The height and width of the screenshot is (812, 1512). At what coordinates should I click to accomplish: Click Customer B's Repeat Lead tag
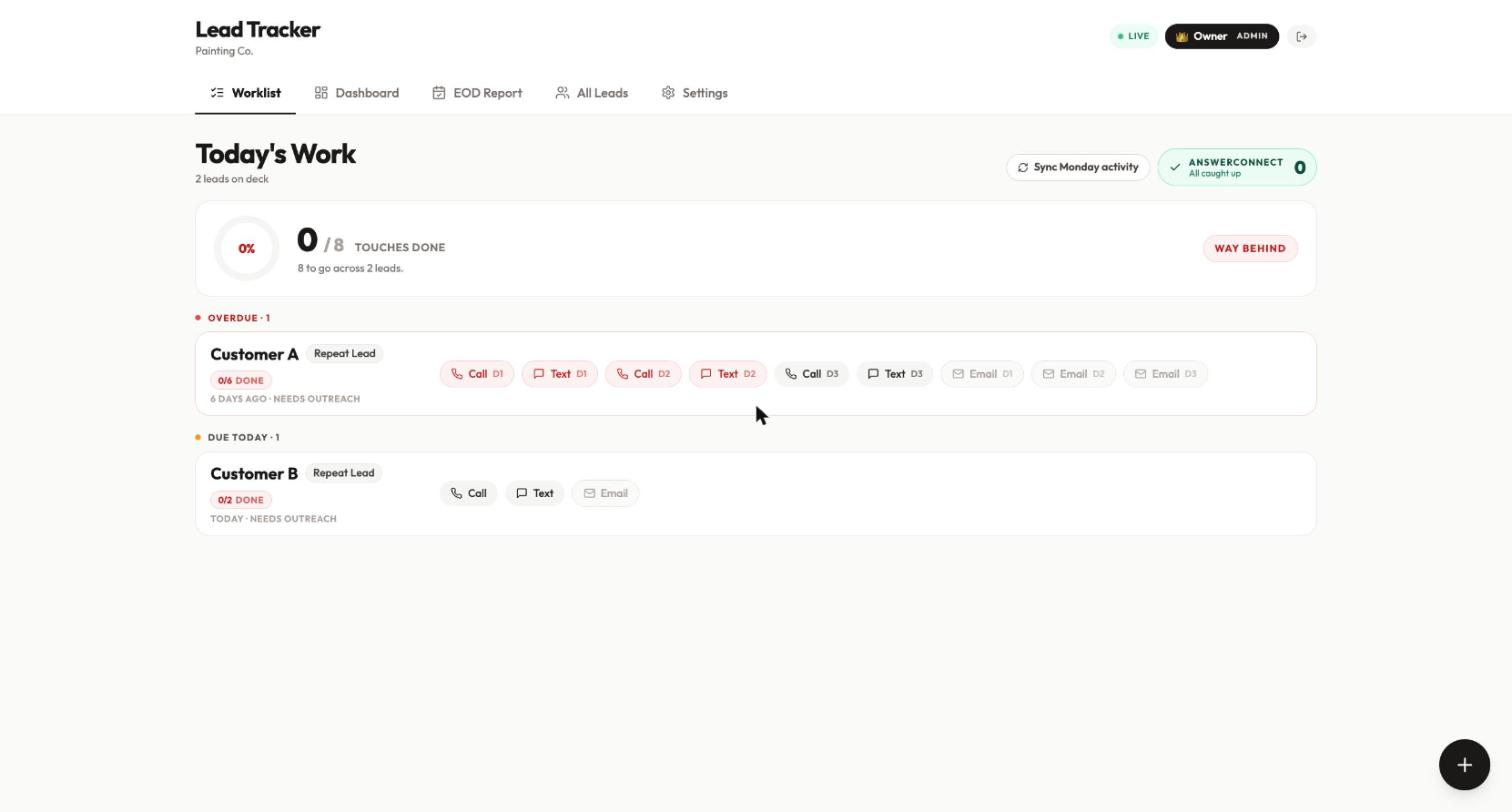pos(344,473)
